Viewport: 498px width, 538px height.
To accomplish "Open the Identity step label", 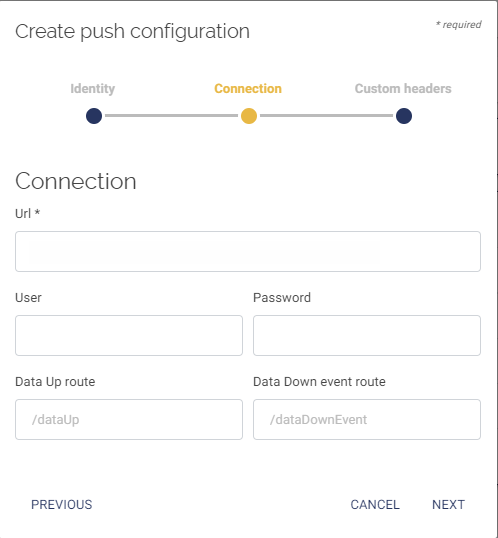I will [x=93, y=89].
